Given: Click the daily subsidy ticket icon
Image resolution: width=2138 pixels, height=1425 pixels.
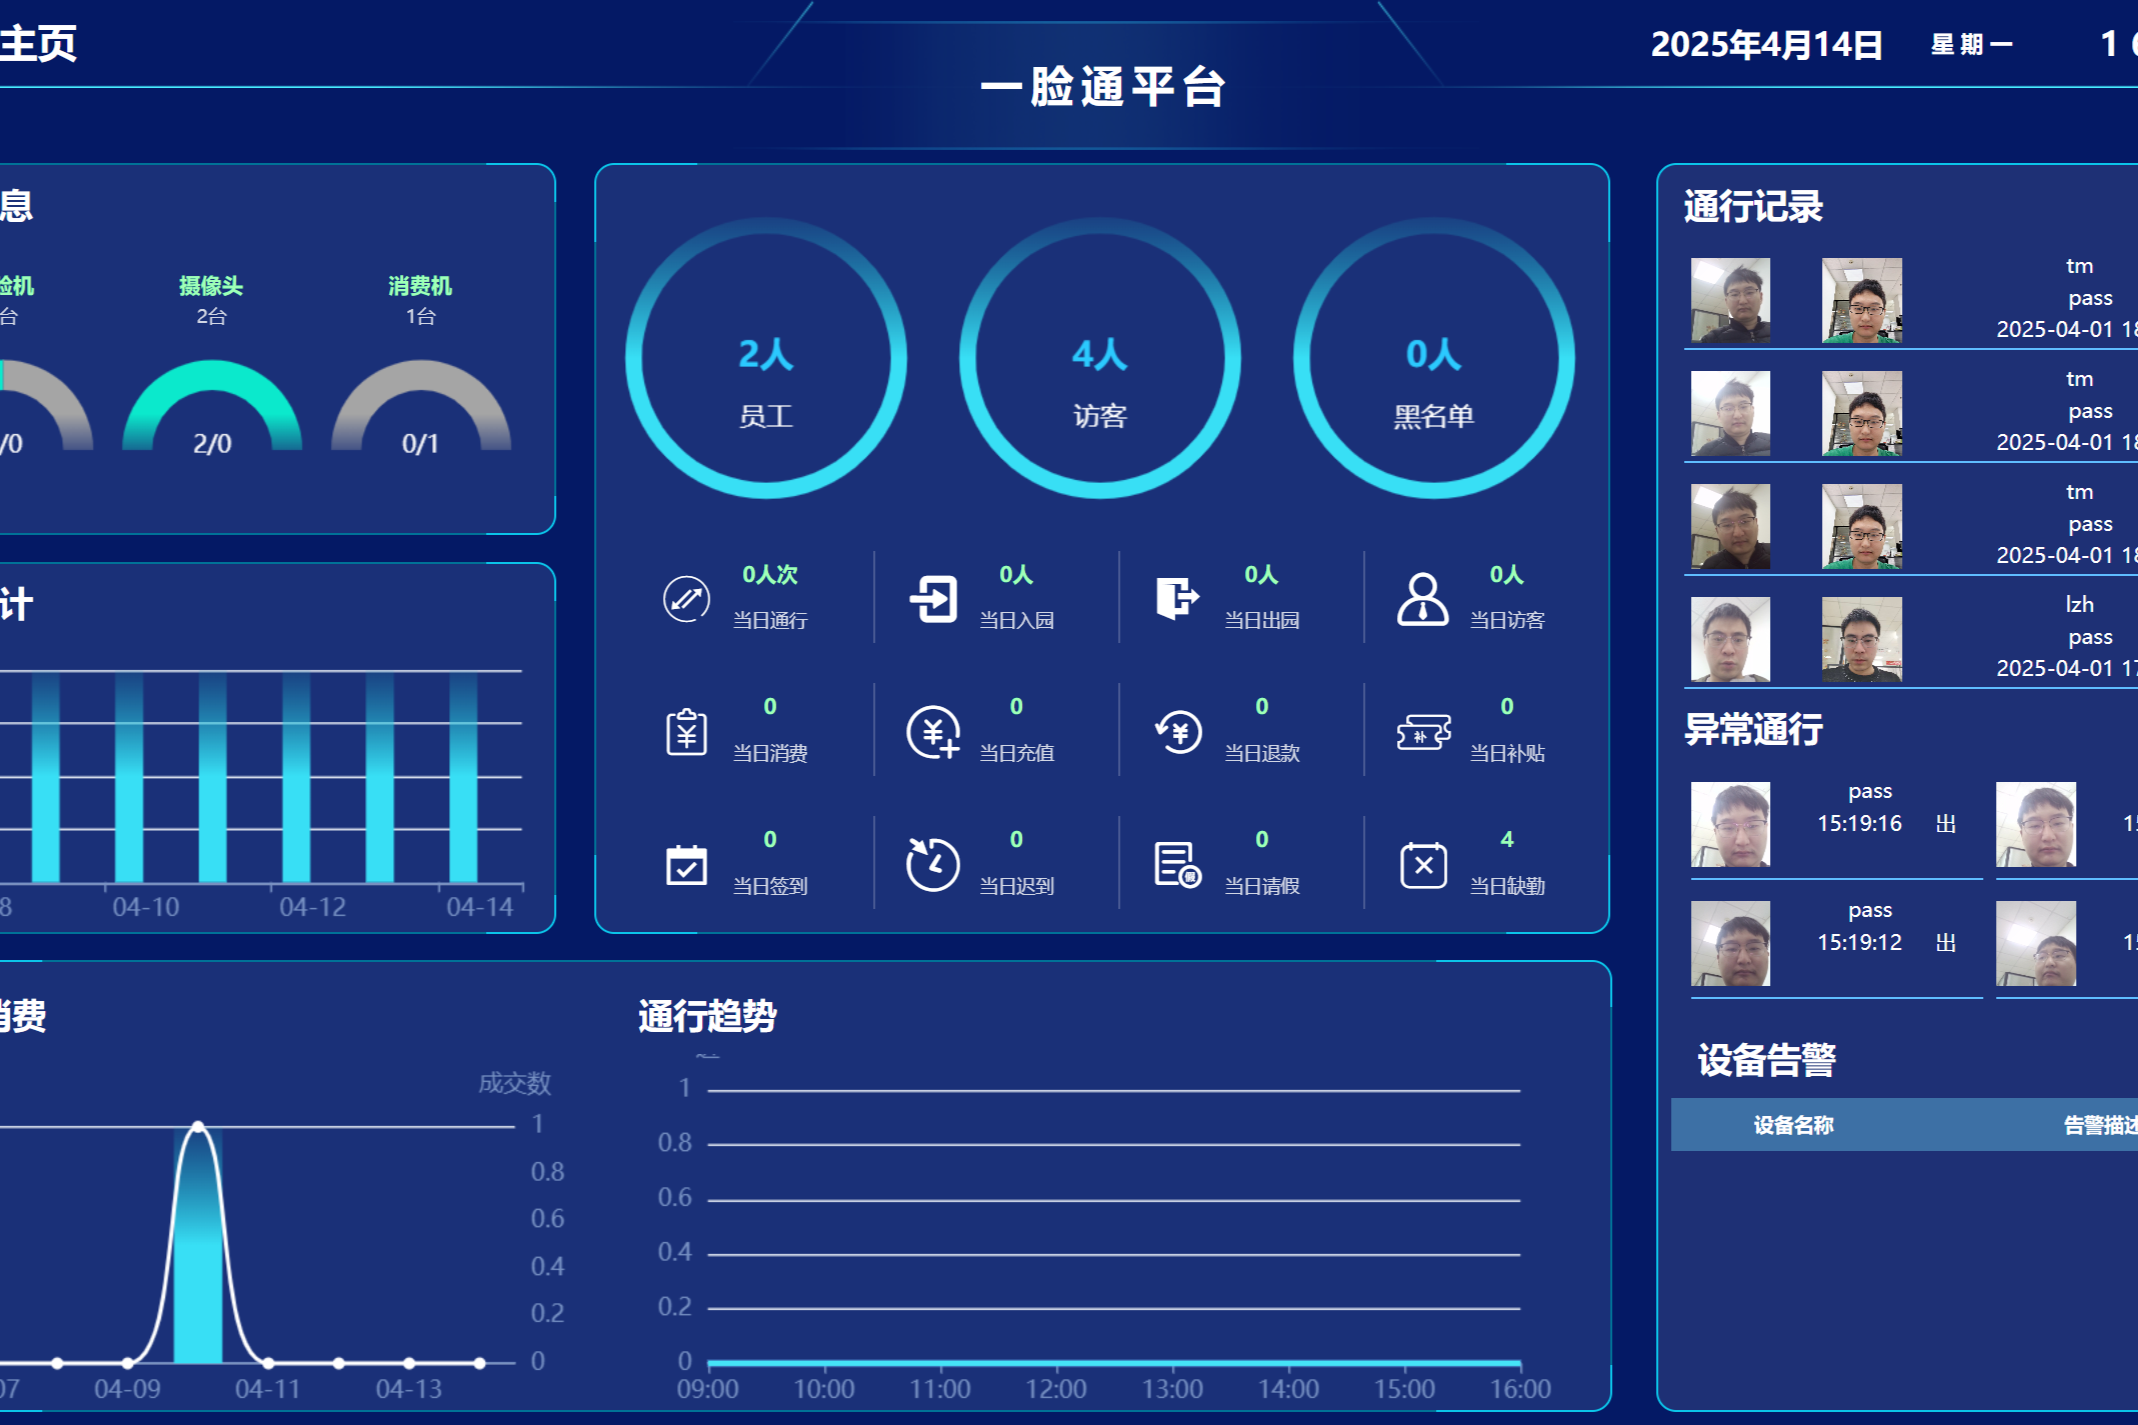Looking at the screenshot, I should pyautogui.click(x=1422, y=731).
